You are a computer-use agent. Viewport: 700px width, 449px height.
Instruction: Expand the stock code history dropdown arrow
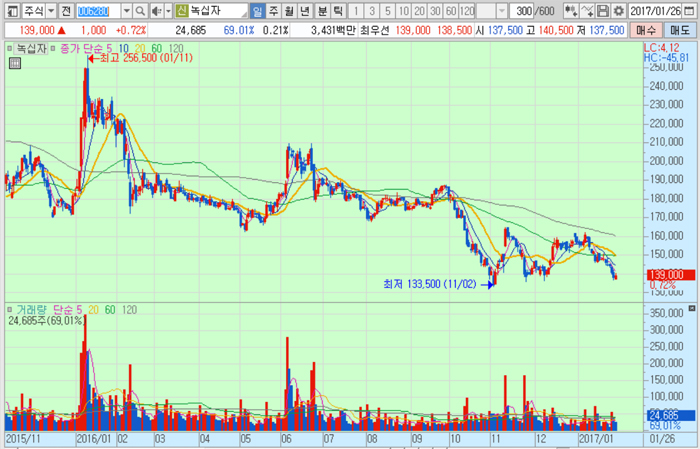click(x=126, y=10)
